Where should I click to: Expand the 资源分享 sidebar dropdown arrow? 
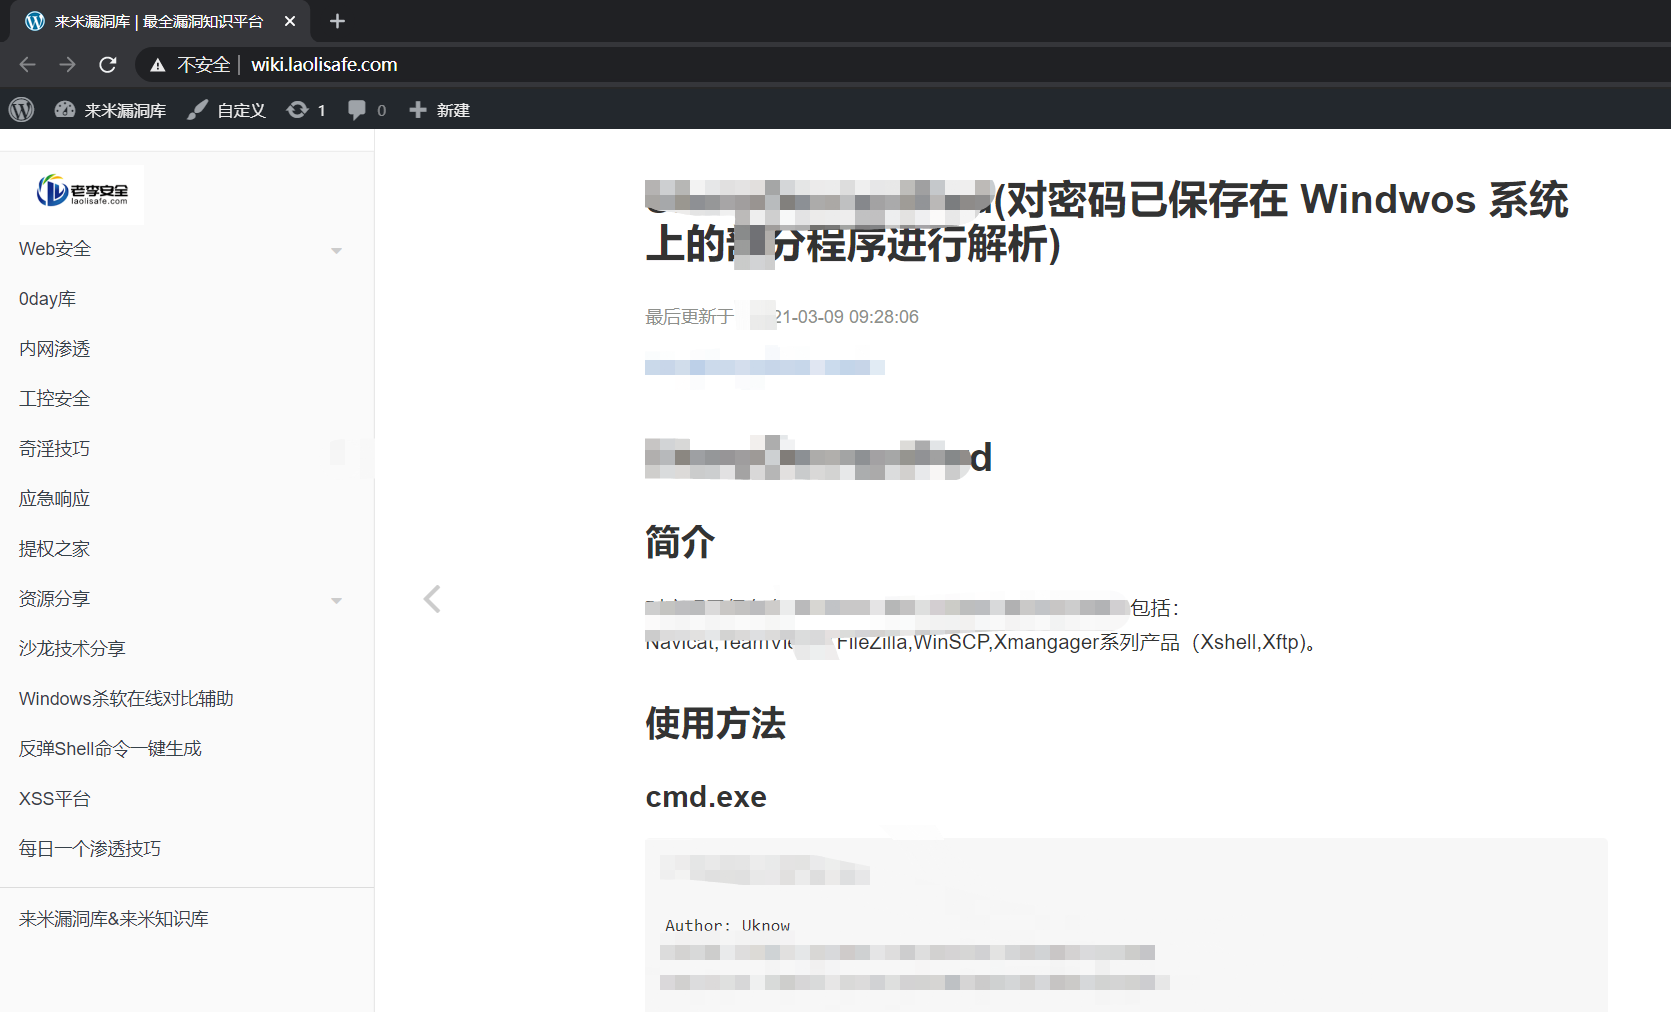(336, 600)
